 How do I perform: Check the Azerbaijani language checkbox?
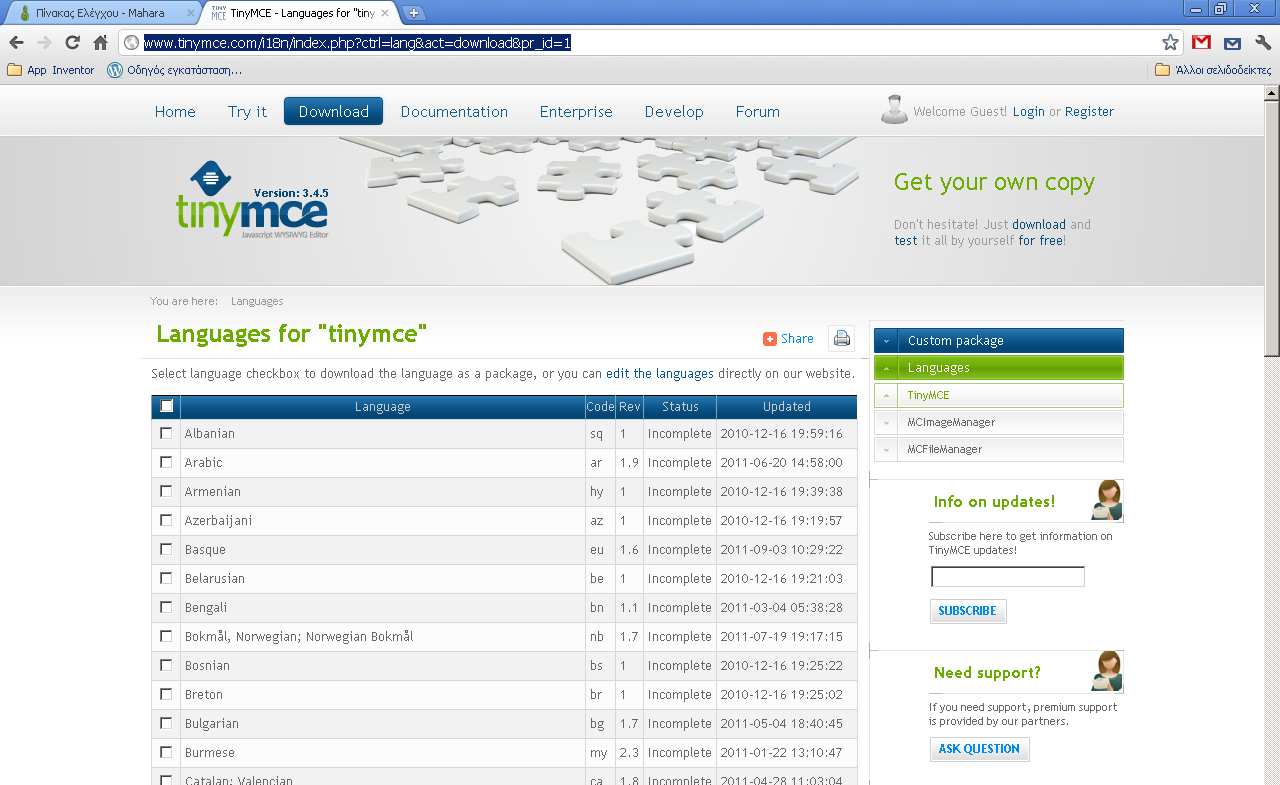[x=166, y=520]
